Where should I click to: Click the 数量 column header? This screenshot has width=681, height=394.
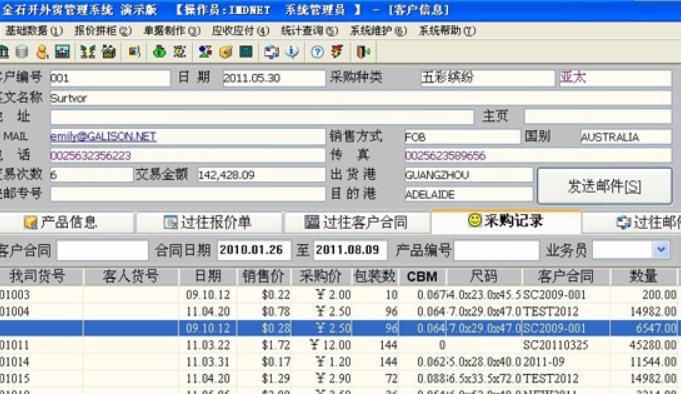pyautogui.click(x=643, y=277)
